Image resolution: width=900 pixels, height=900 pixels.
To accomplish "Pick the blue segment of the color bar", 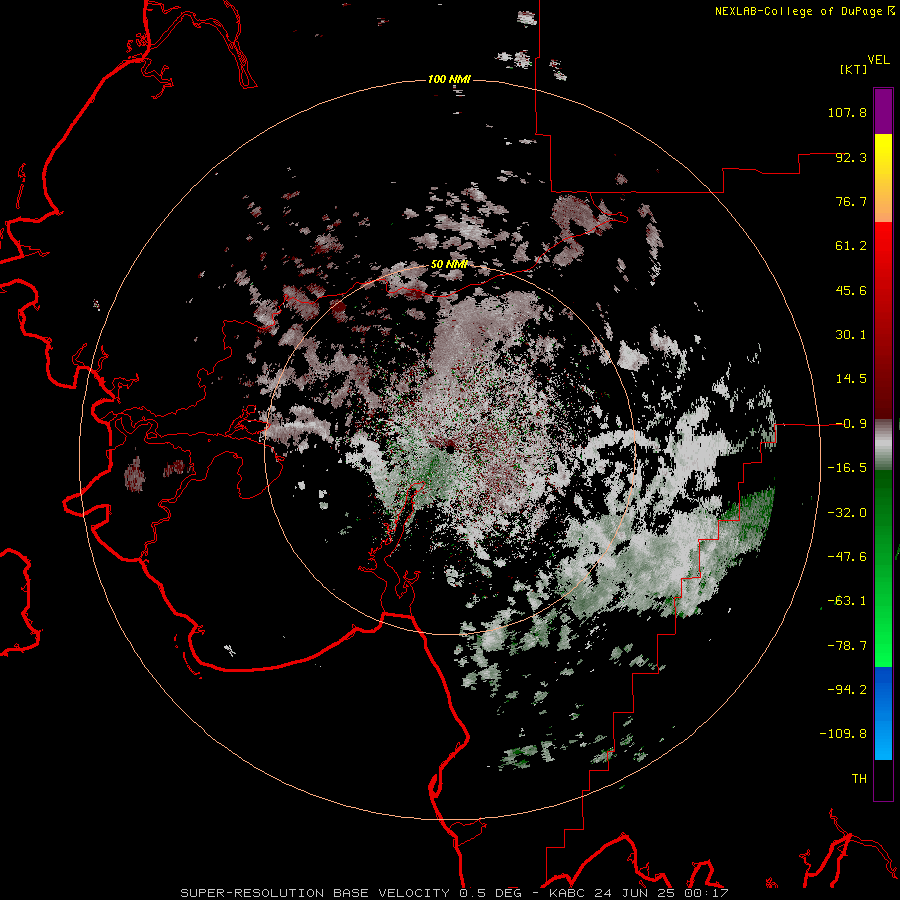I will (883, 713).
